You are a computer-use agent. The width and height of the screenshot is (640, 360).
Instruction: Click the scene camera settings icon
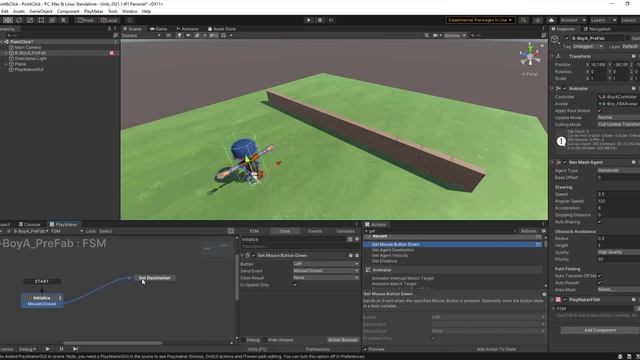436,36
